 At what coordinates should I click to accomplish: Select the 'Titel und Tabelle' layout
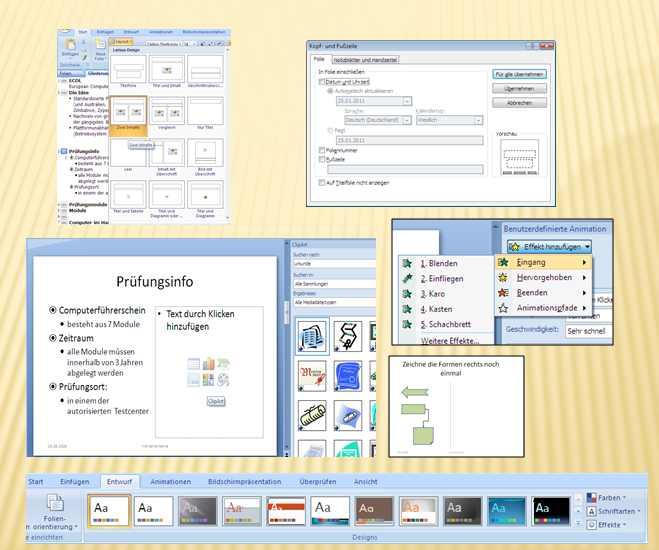(x=128, y=195)
